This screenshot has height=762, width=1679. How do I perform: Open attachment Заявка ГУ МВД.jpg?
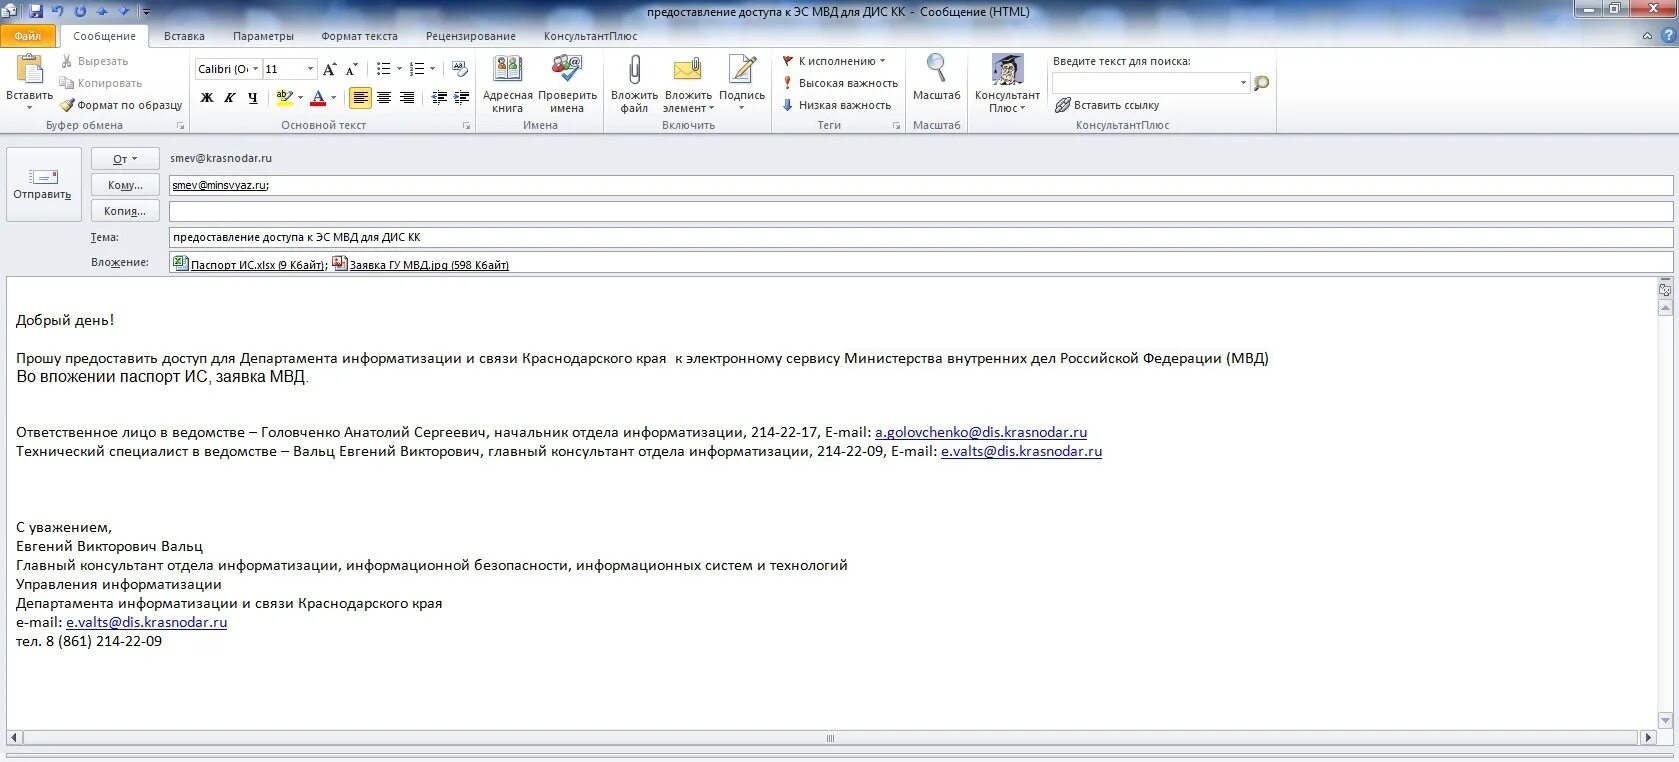421,264
